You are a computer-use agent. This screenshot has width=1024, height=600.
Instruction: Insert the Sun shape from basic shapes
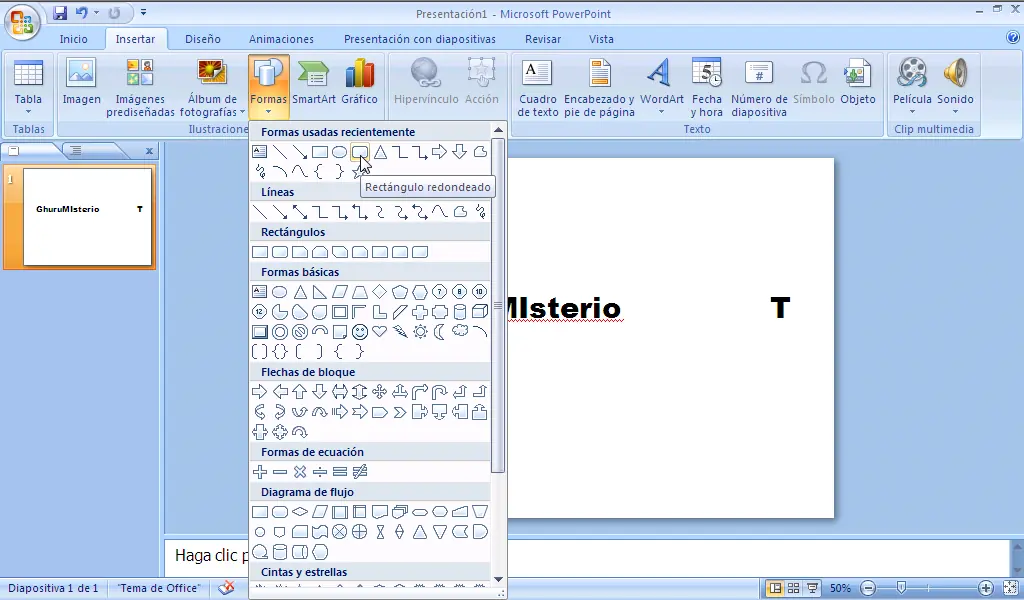click(x=420, y=332)
